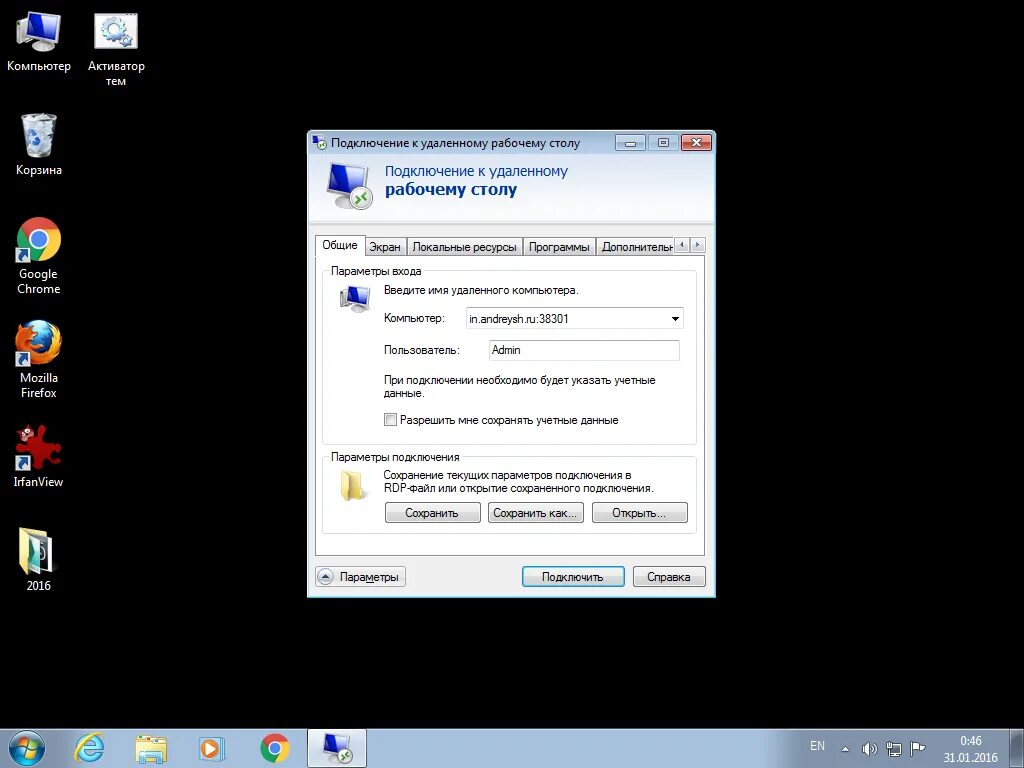The width and height of the screenshot is (1024, 768).
Task: Select the Активатор тем desktop icon
Action: pos(116,48)
